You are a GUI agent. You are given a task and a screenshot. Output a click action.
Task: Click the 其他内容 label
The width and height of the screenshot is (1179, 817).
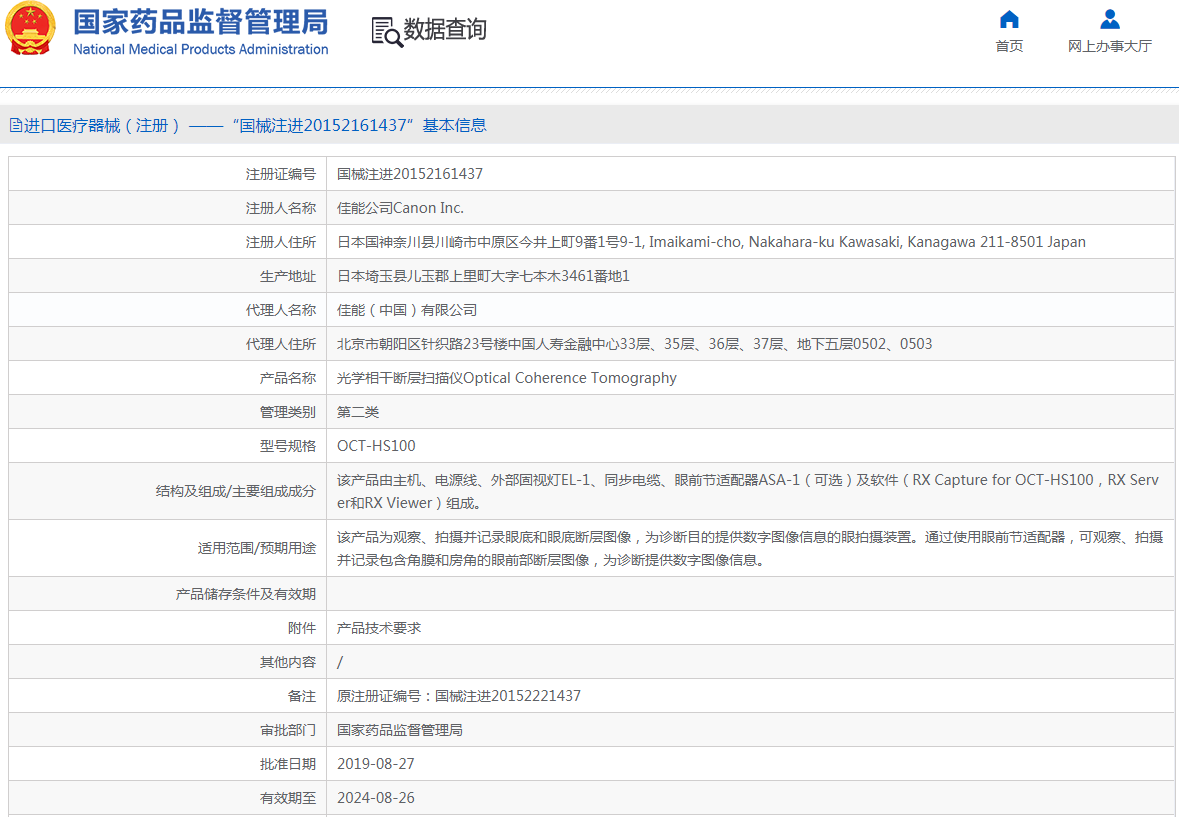[x=288, y=662]
